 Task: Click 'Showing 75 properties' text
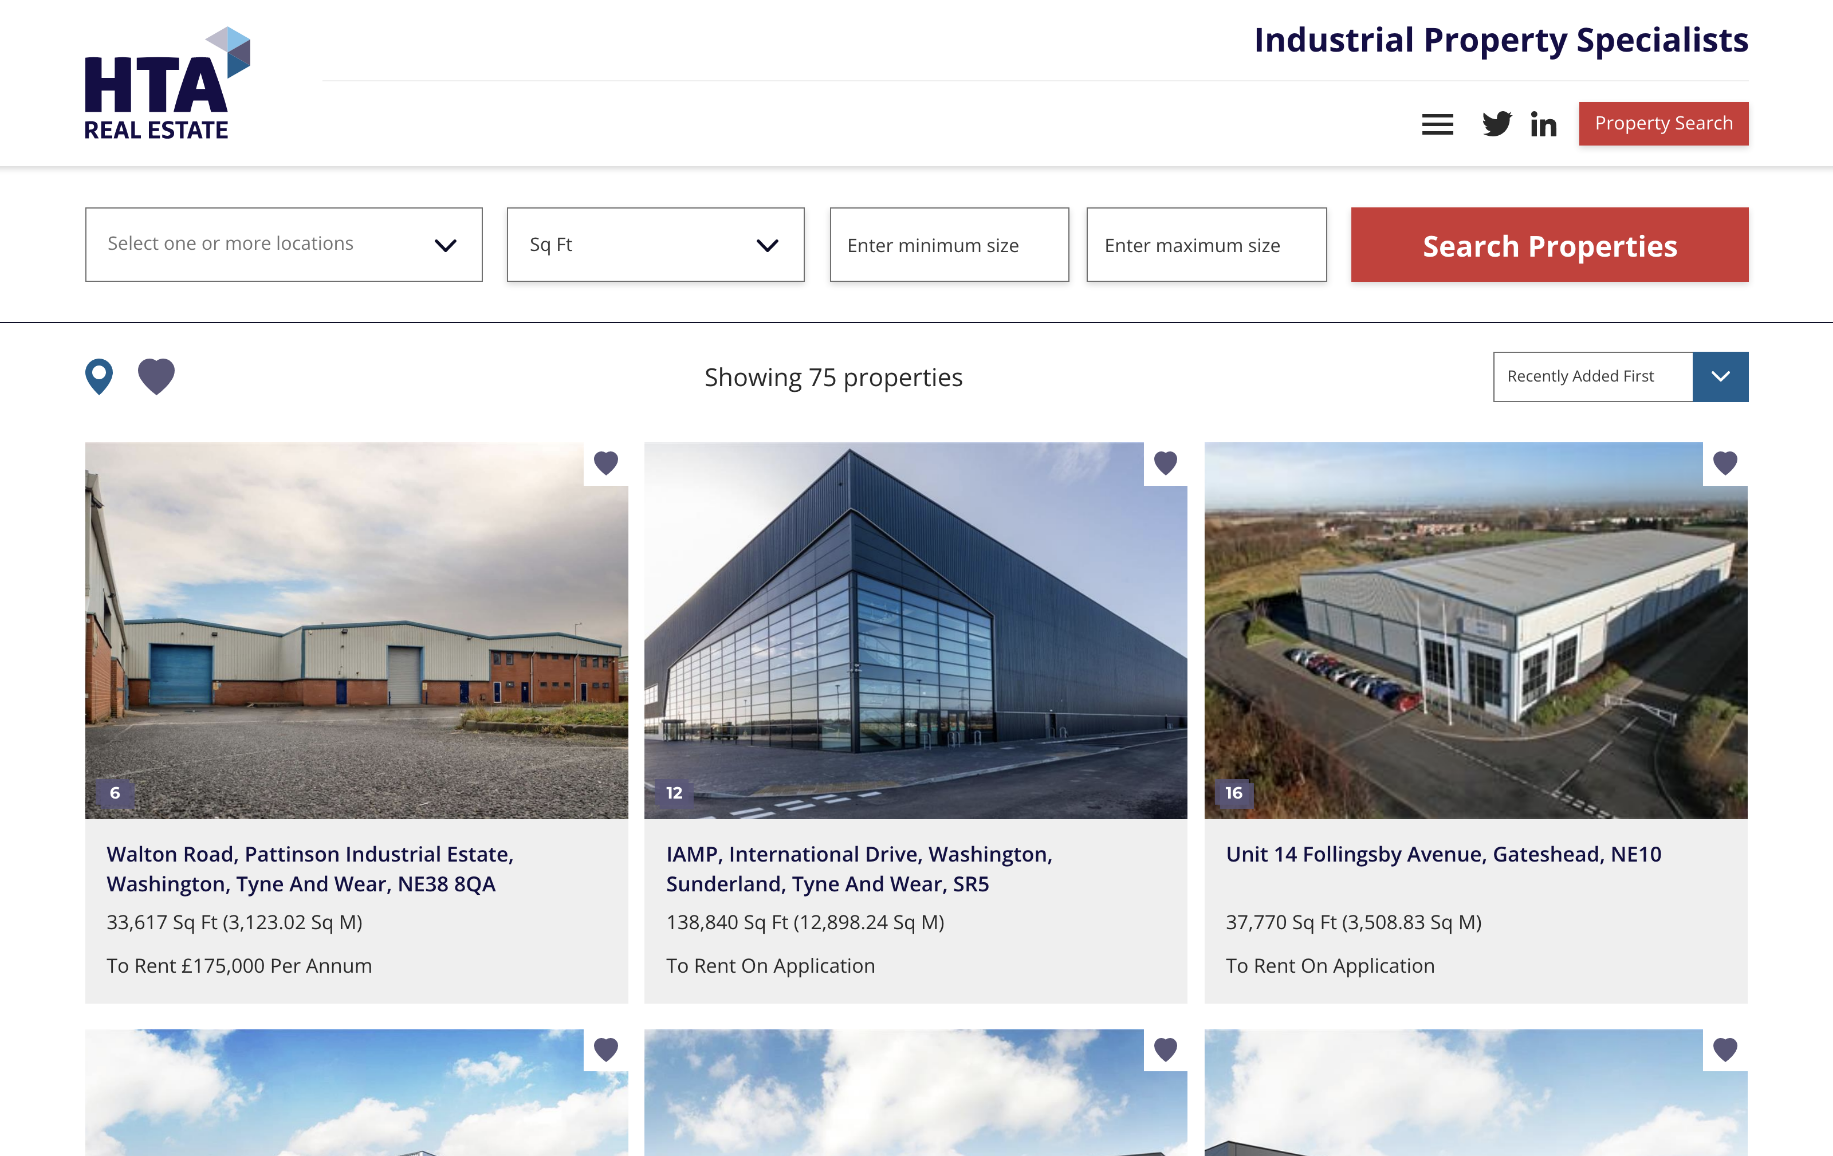(833, 378)
